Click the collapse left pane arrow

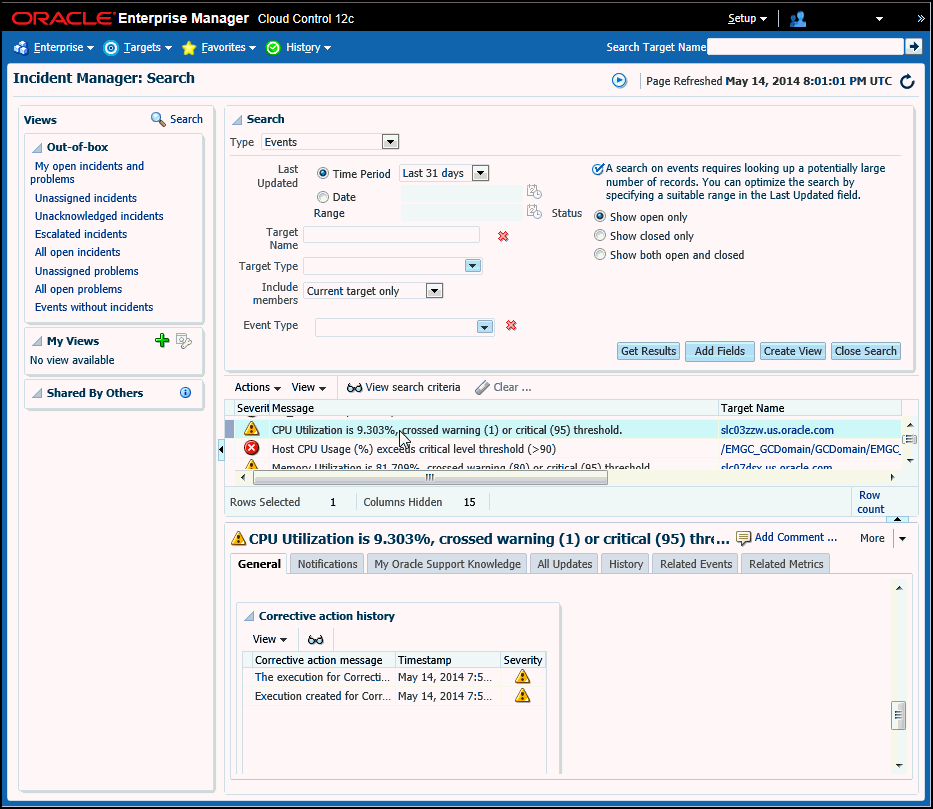click(x=221, y=449)
